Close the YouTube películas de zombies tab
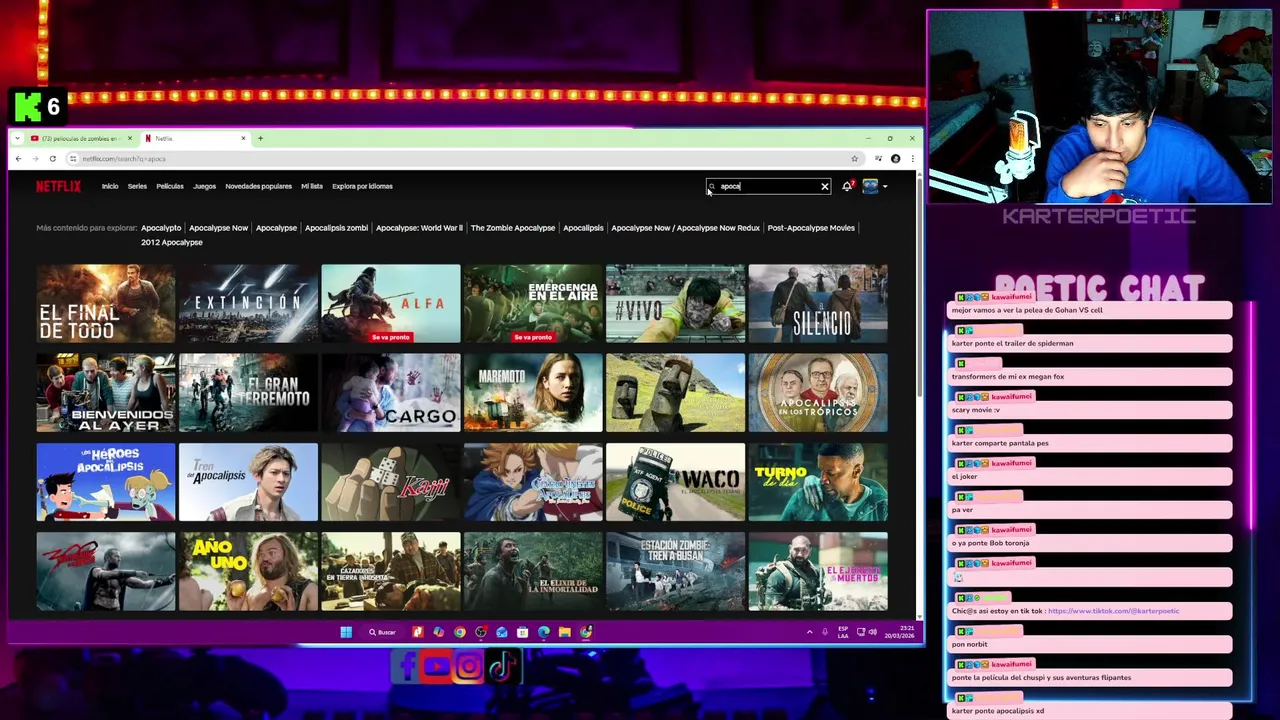1280x720 pixels. click(129, 138)
